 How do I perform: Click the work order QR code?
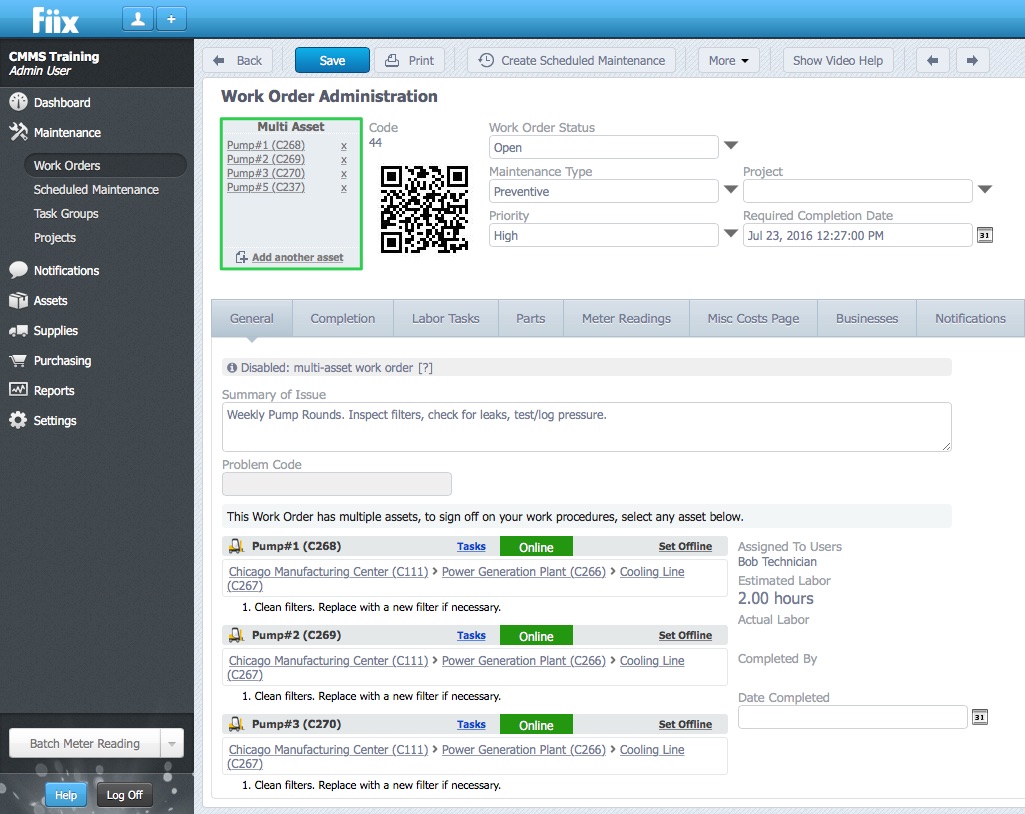point(424,209)
